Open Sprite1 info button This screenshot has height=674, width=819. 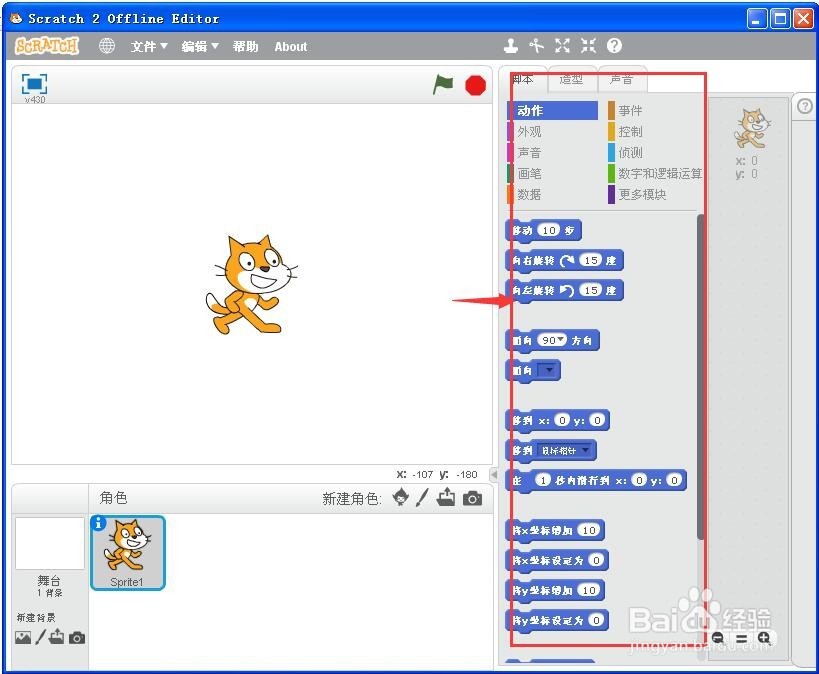point(98,523)
